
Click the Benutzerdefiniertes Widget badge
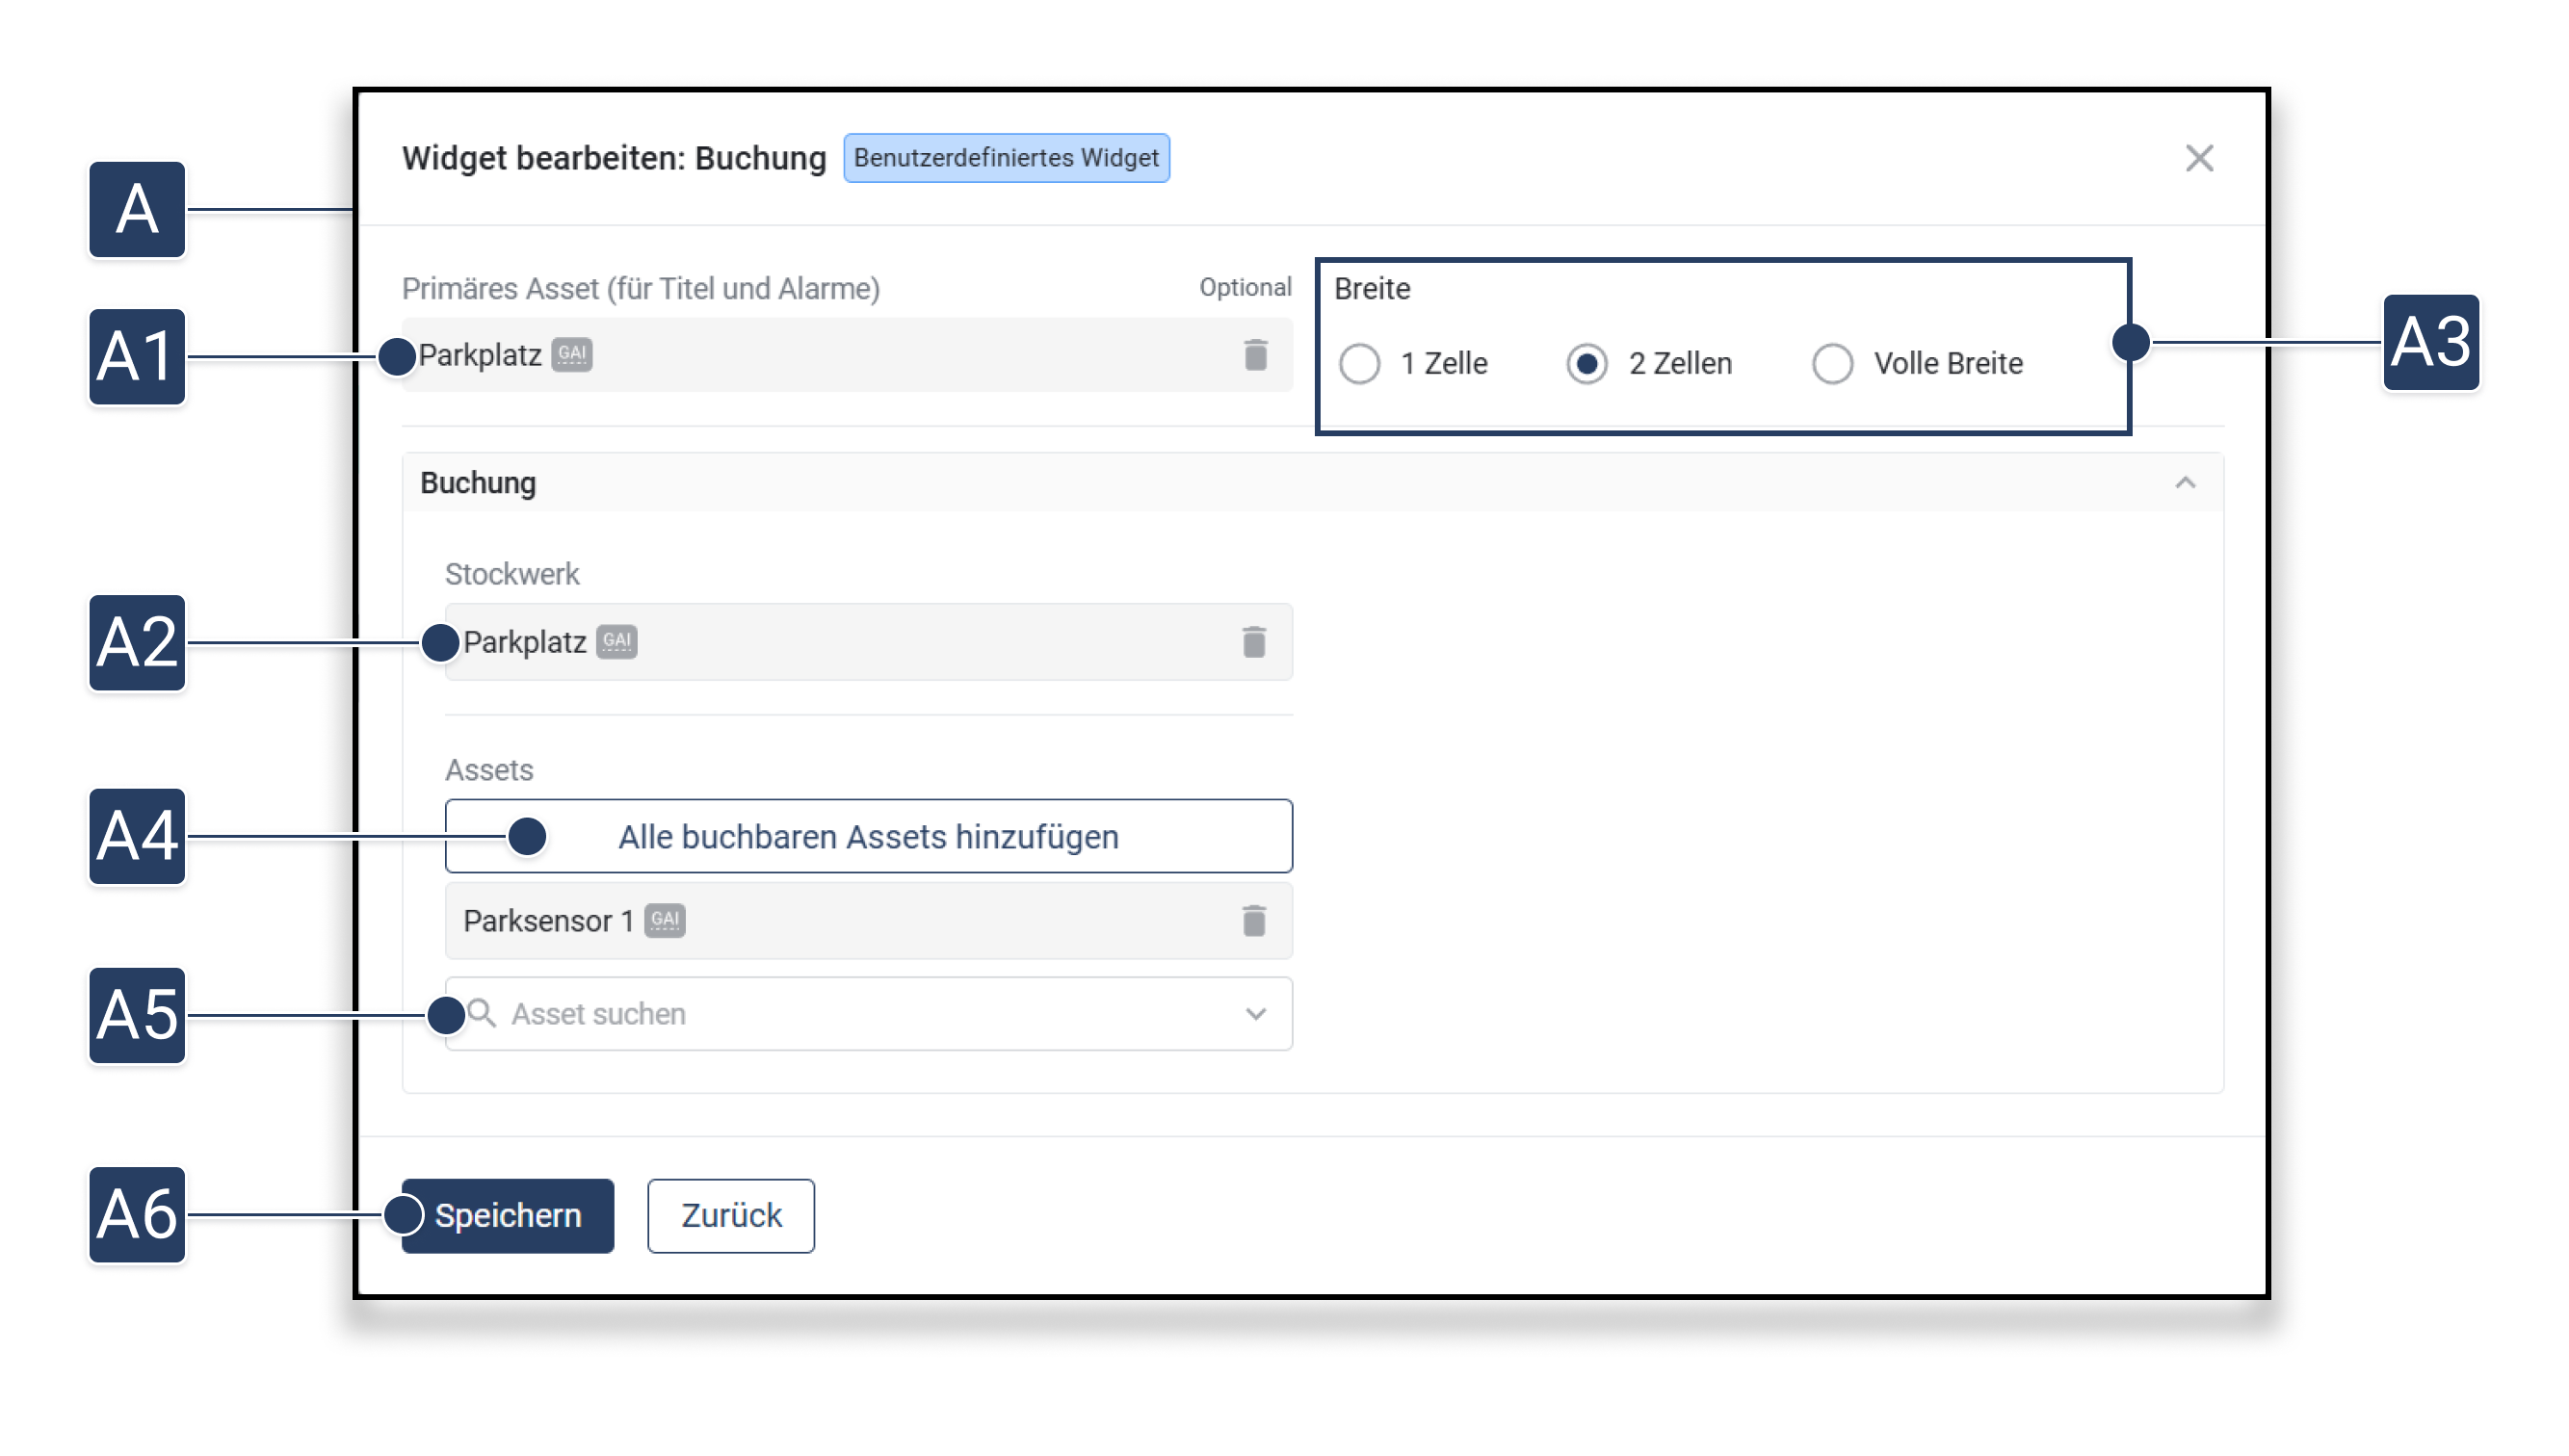pos(1005,158)
